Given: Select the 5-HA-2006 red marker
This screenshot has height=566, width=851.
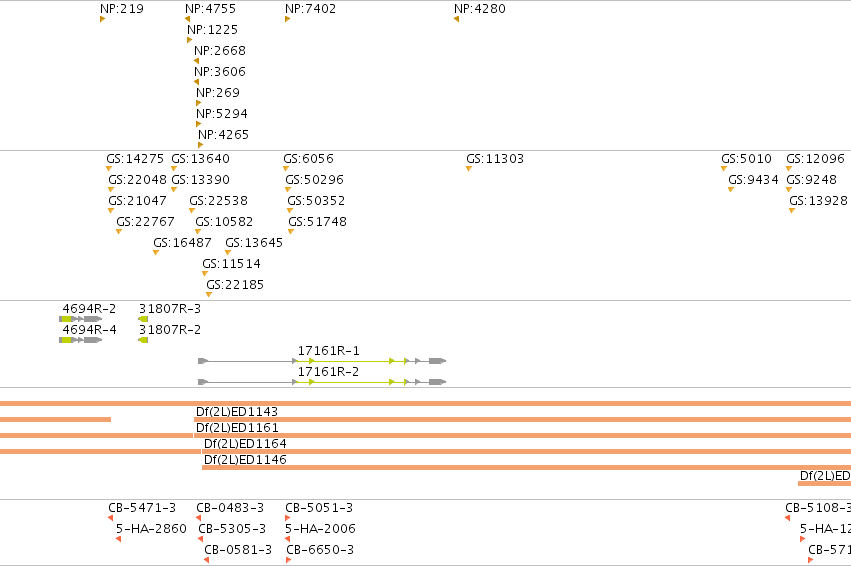Looking at the screenshot, I should (x=288, y=539).
